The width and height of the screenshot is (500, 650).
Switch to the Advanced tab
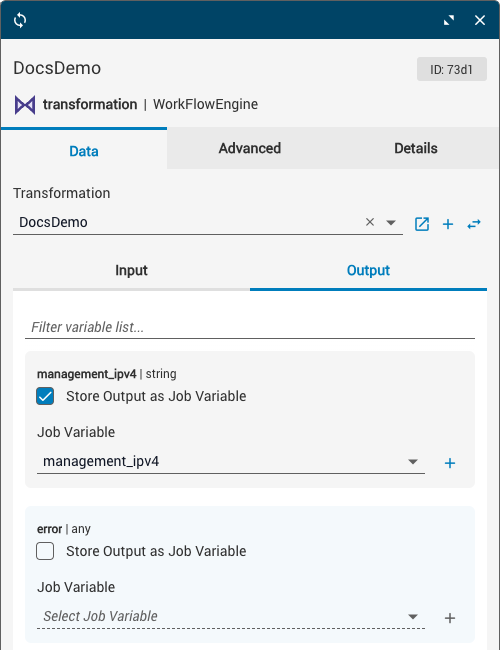pyautogui.click(x=250, y=148)
